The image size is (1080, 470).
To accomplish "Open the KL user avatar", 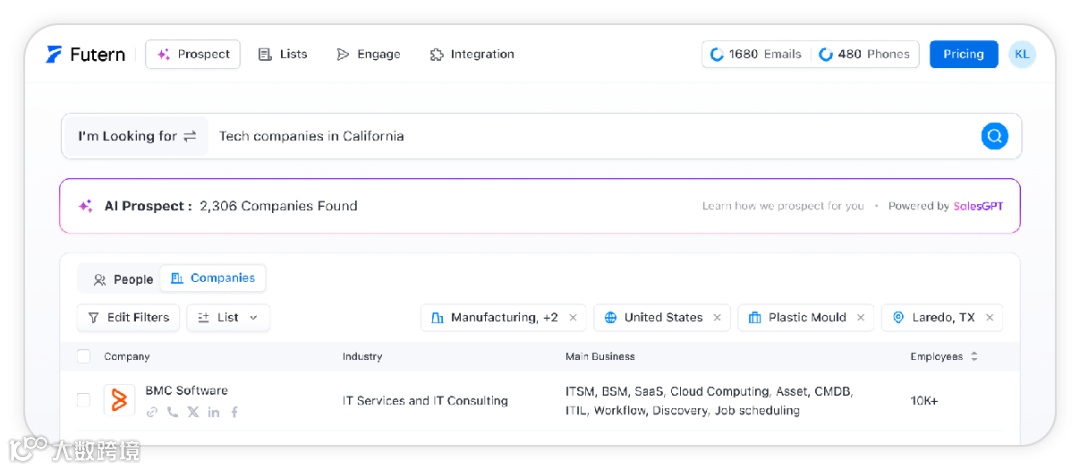I will coord(1021,54).
